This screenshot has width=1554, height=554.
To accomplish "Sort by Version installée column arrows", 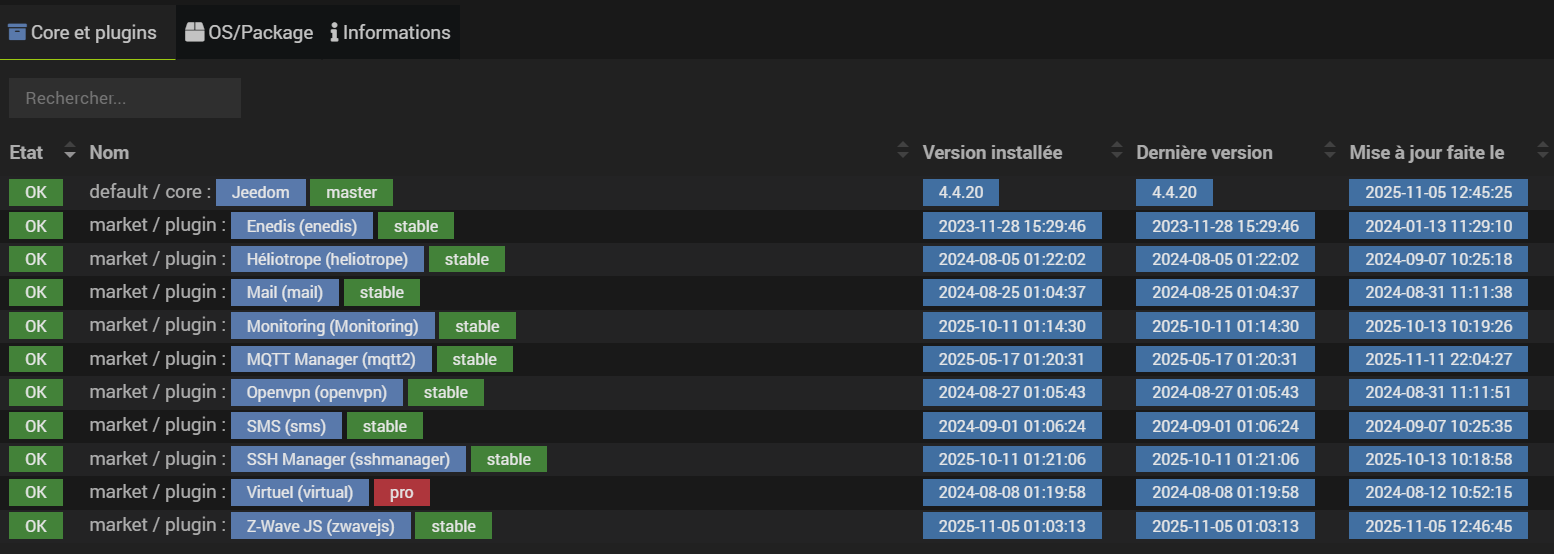I will pos(1117,152).
